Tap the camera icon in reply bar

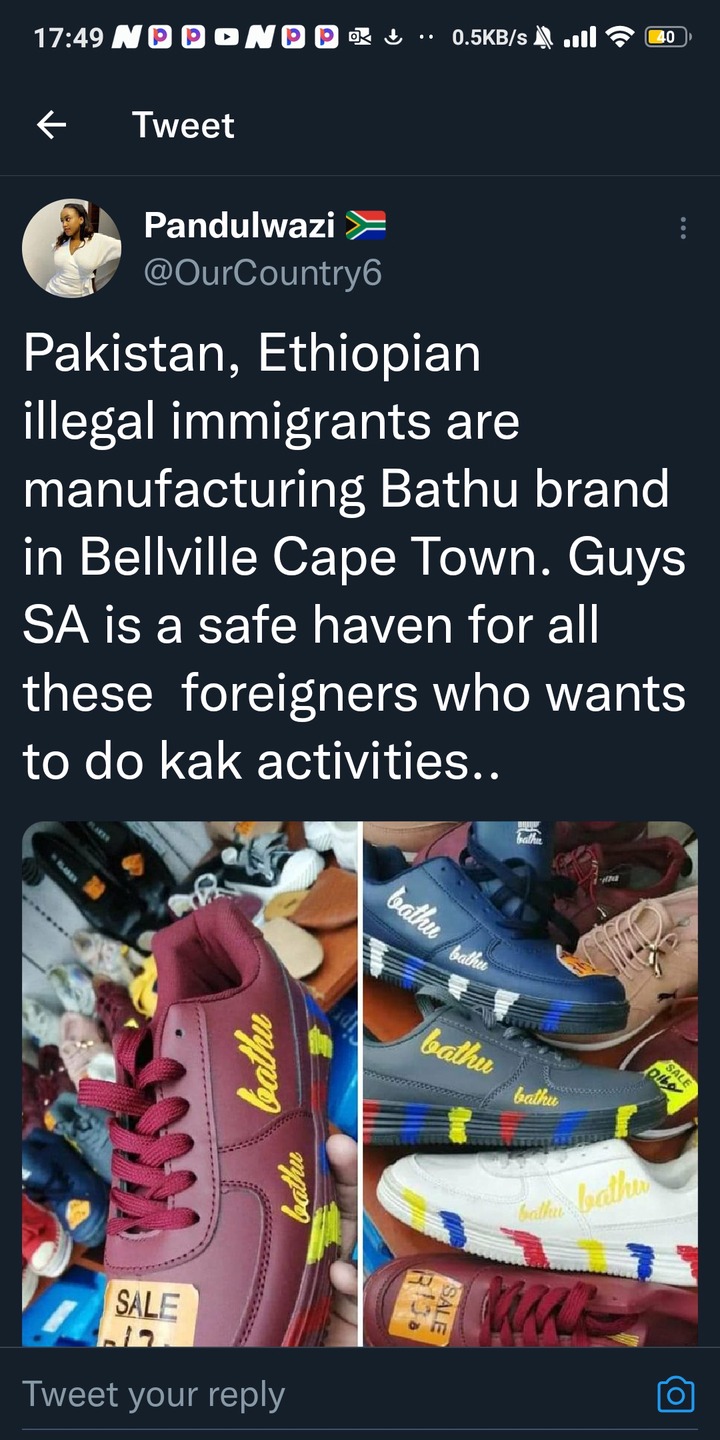point(676,1394)
